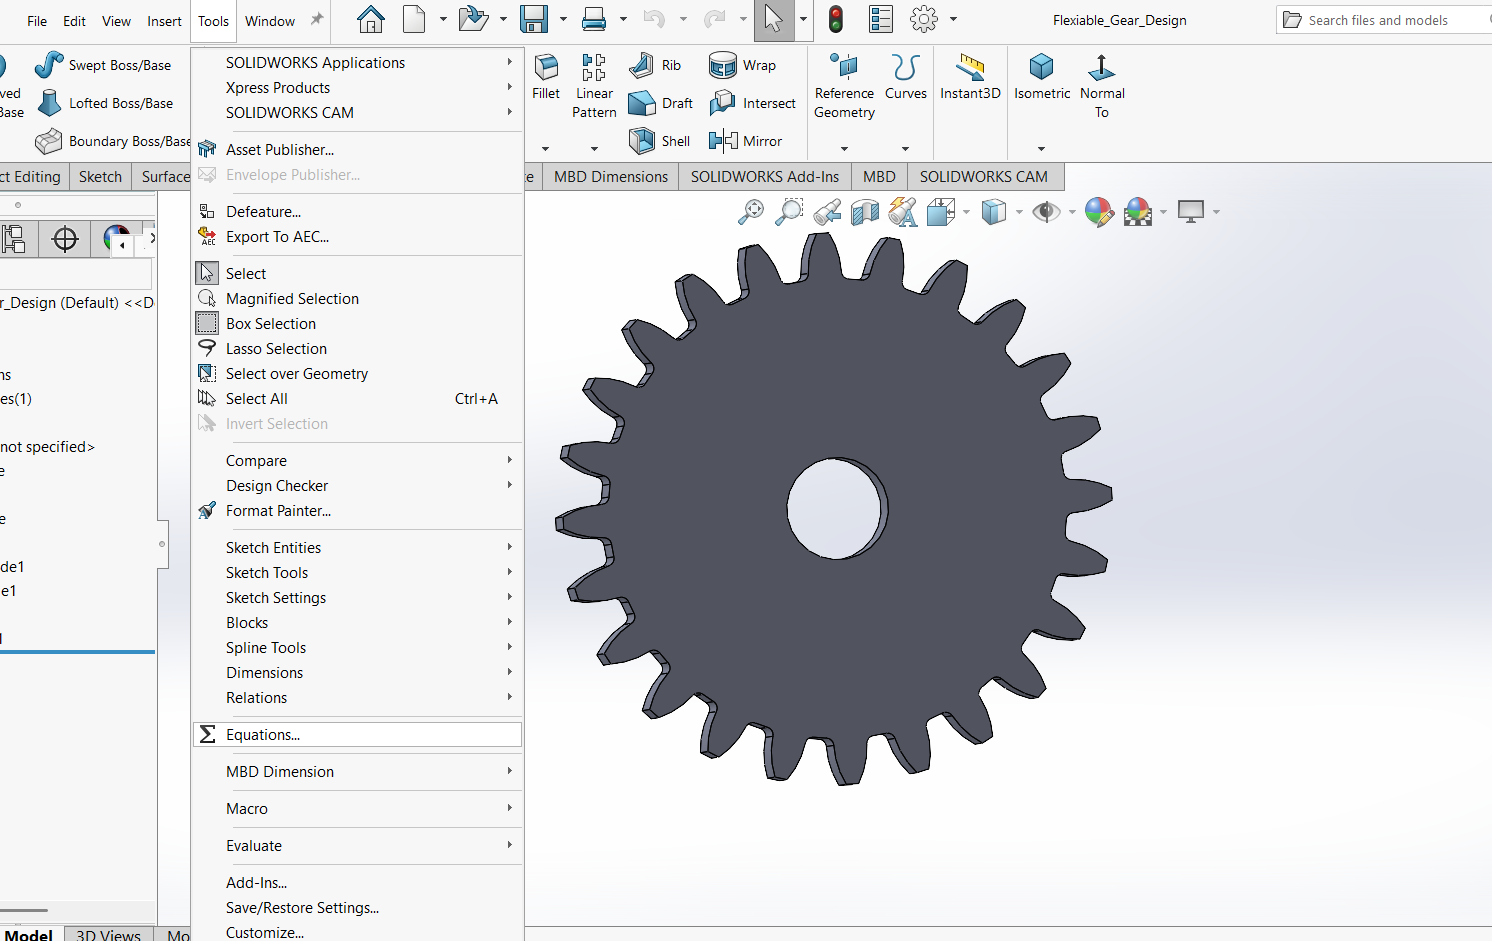The image size is (1492, 941).
Task: Click the Lofted Boss/Base tool
Action: point(104,103)
